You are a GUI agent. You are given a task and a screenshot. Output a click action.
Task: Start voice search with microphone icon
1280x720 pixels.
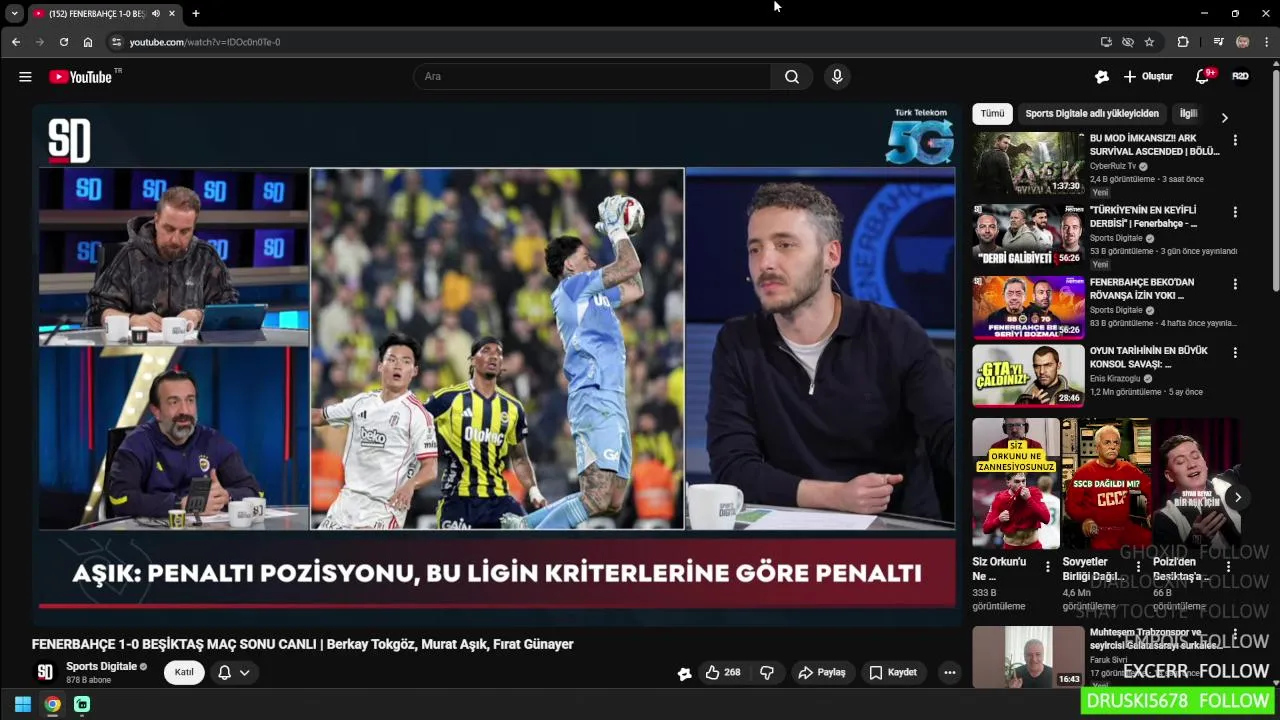(837, 77)
